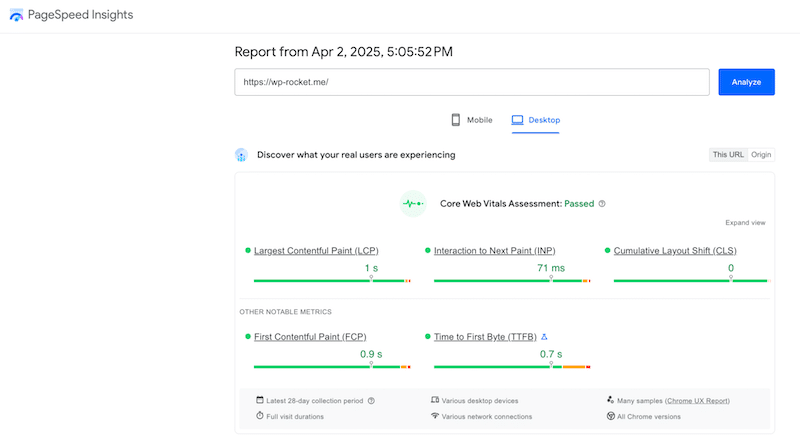
Task: Click the "Full visit durations" text
Action: [x=295, y=416]
